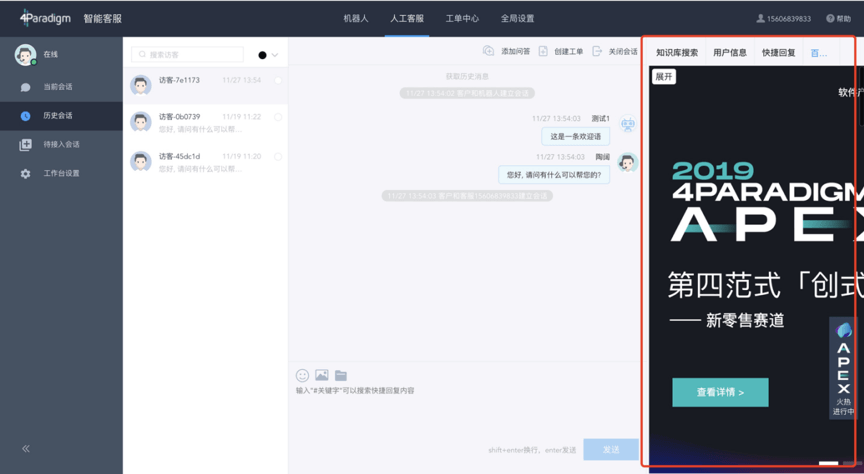Viewport: 864px width, 474px height.
Task: Click 关闭会话 label
Action: click(x=623, y=52)
